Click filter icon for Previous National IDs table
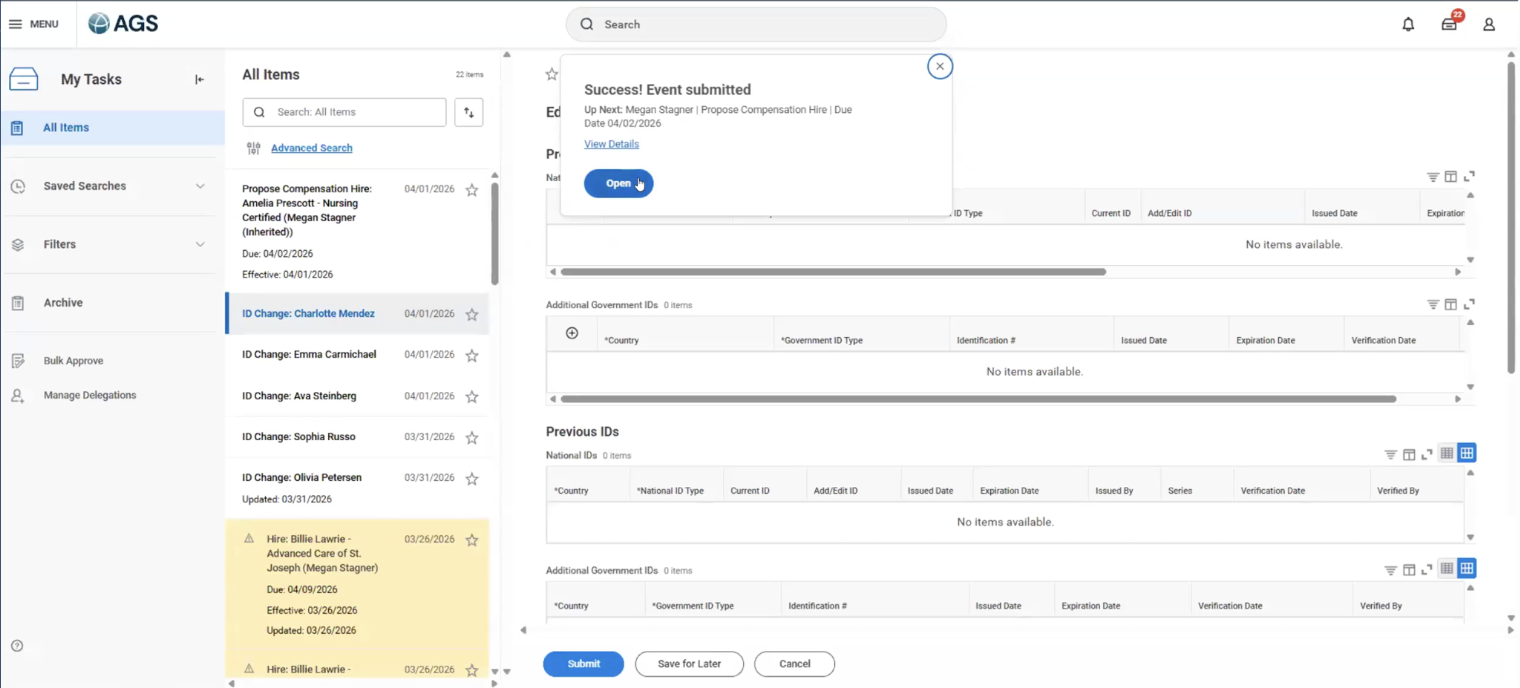Image resolution: width=1520 pixels, height=688 pixels. pyautogui.click(x=1390, y=455)
